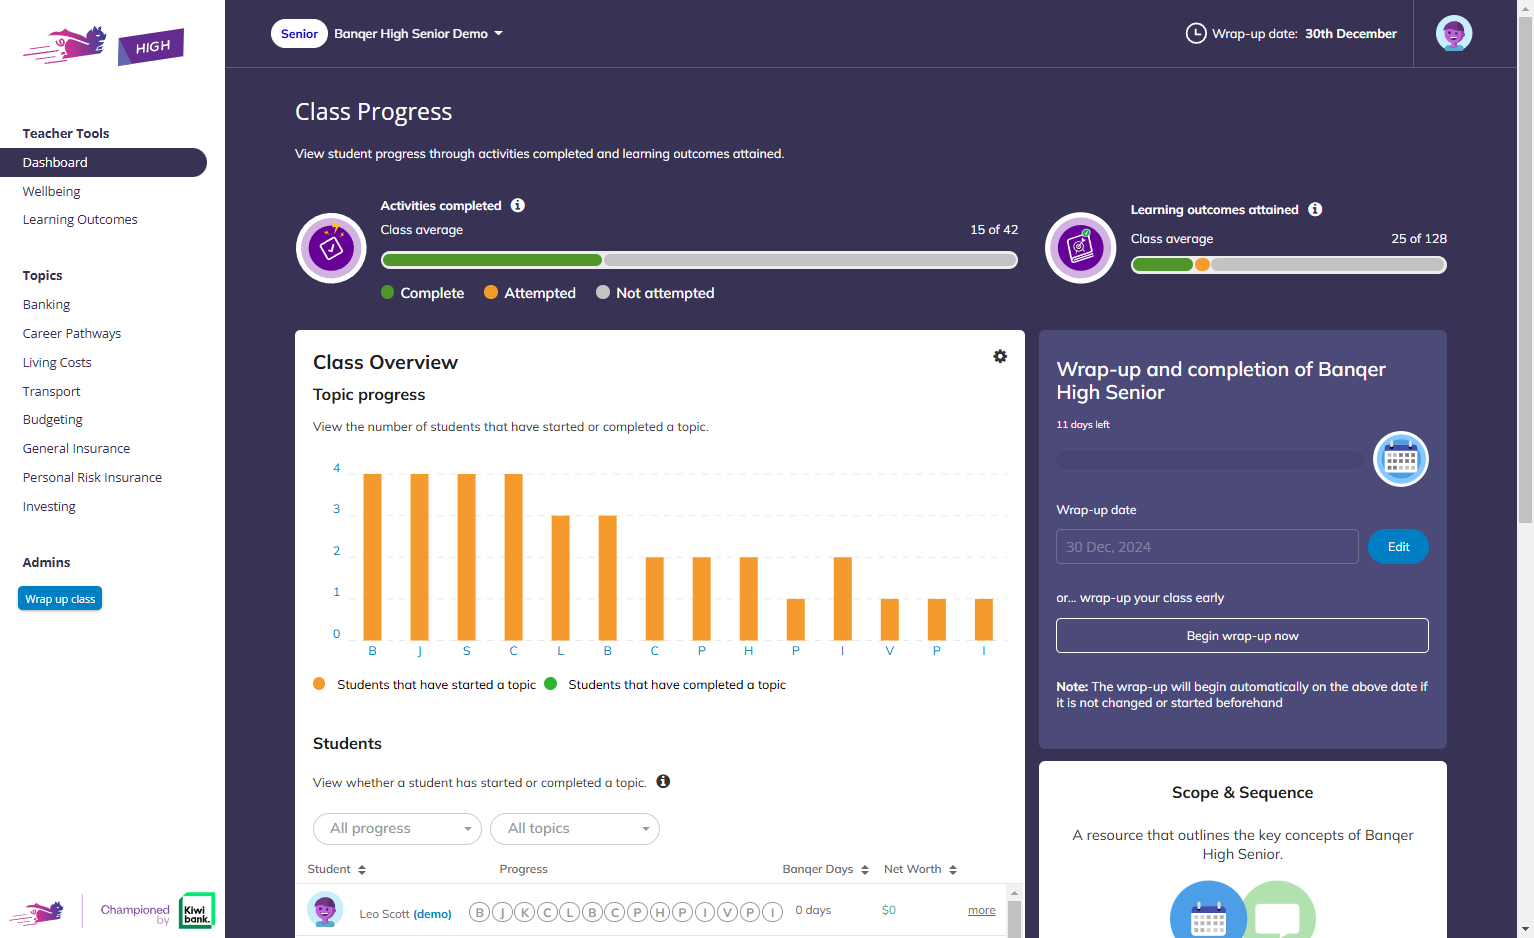Click the Begin wrap-up now button

point(1242,635)
